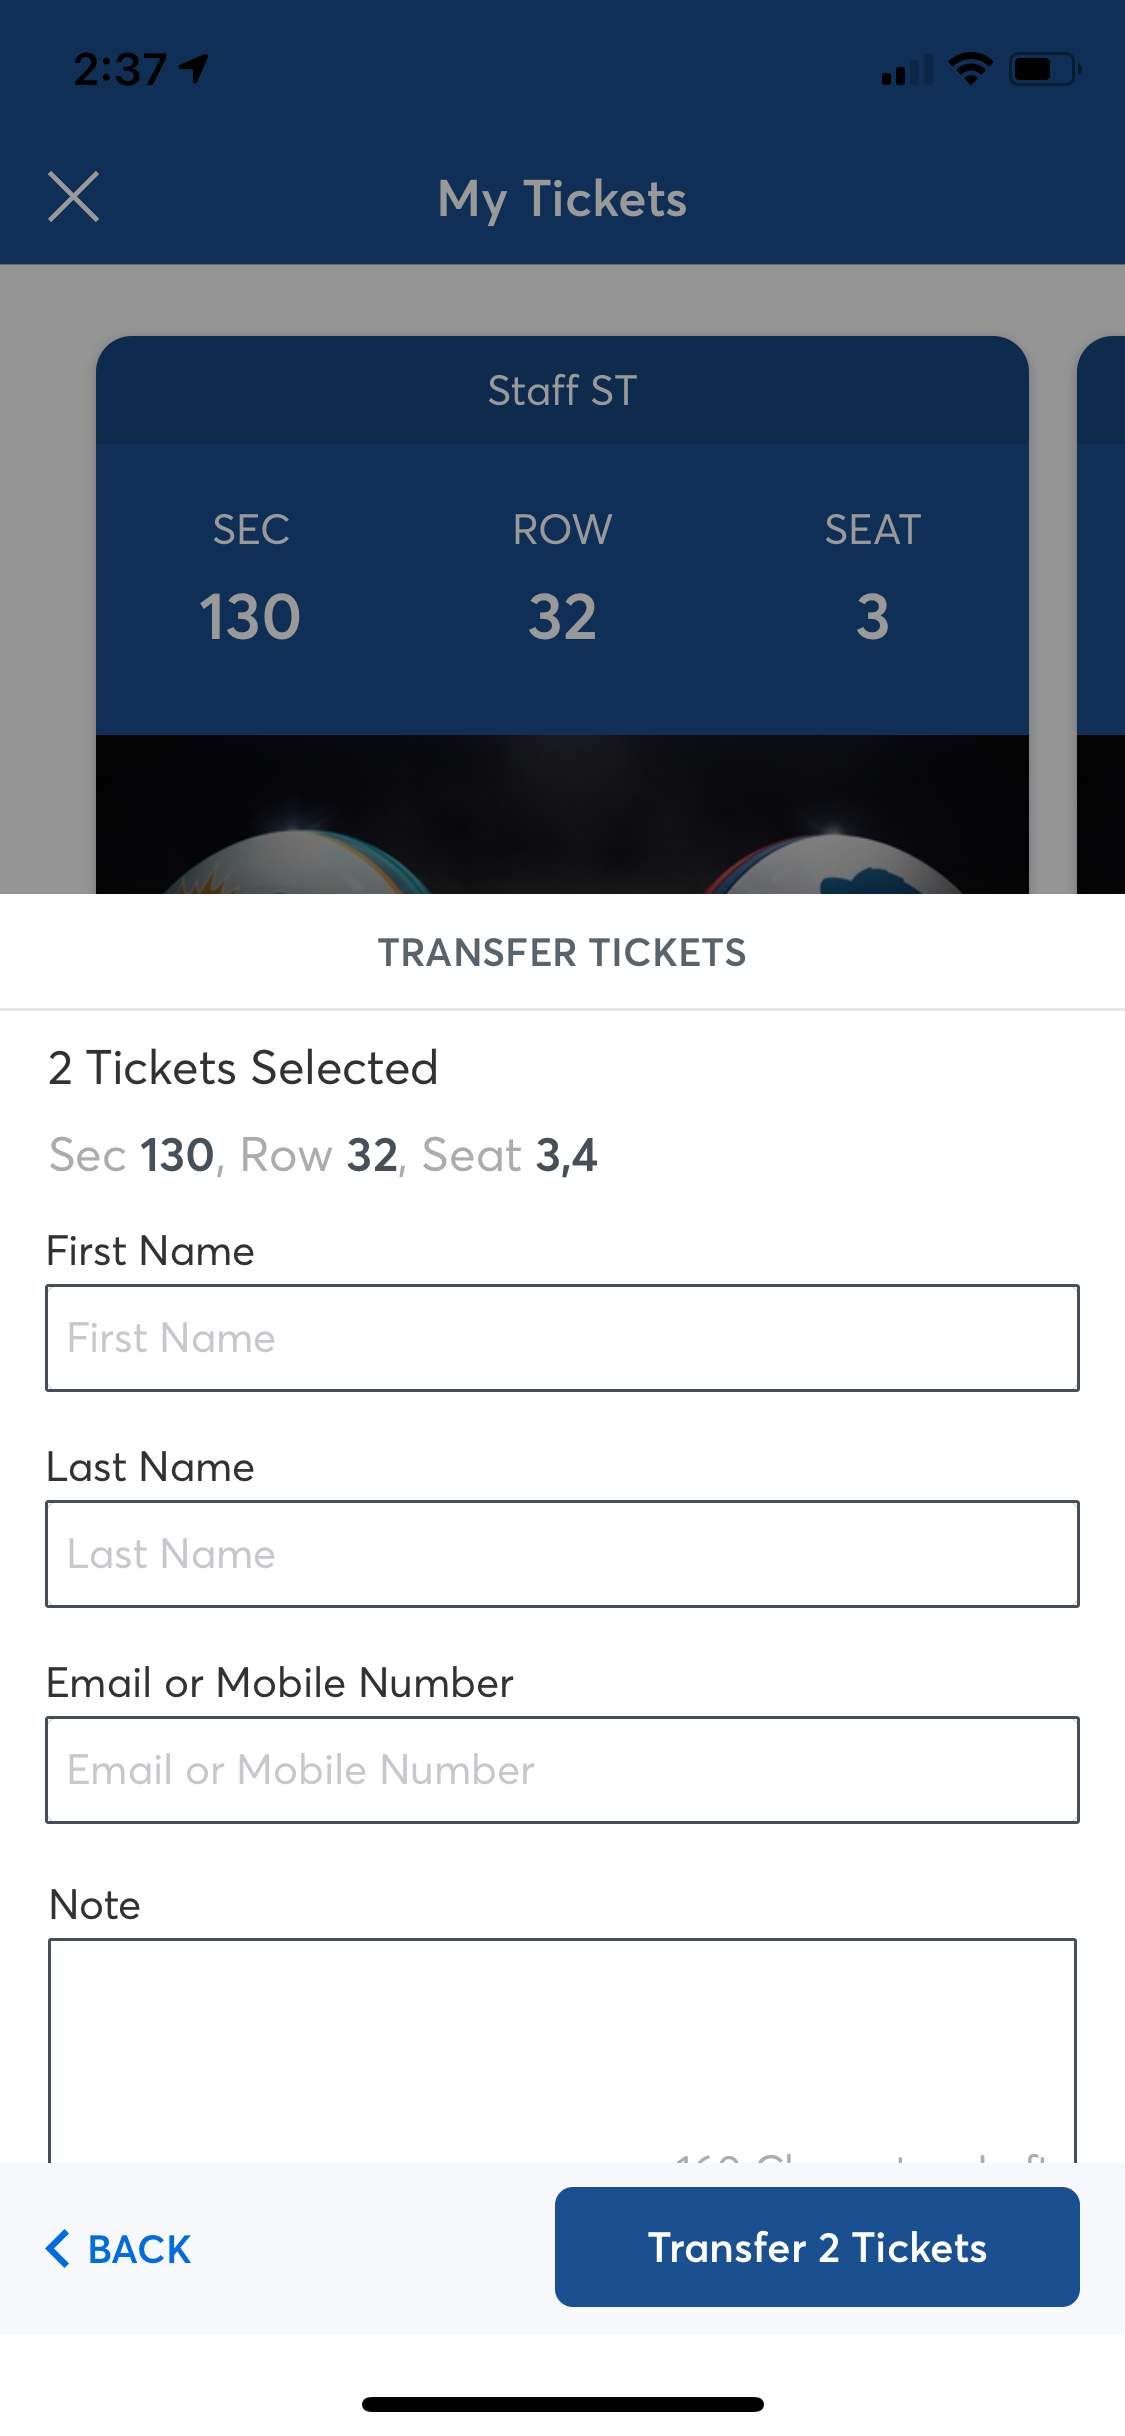This screenshot has width=1125, height=2436.
Task: Tap the Staff ST ticket card header
Action: pos(562,390)
